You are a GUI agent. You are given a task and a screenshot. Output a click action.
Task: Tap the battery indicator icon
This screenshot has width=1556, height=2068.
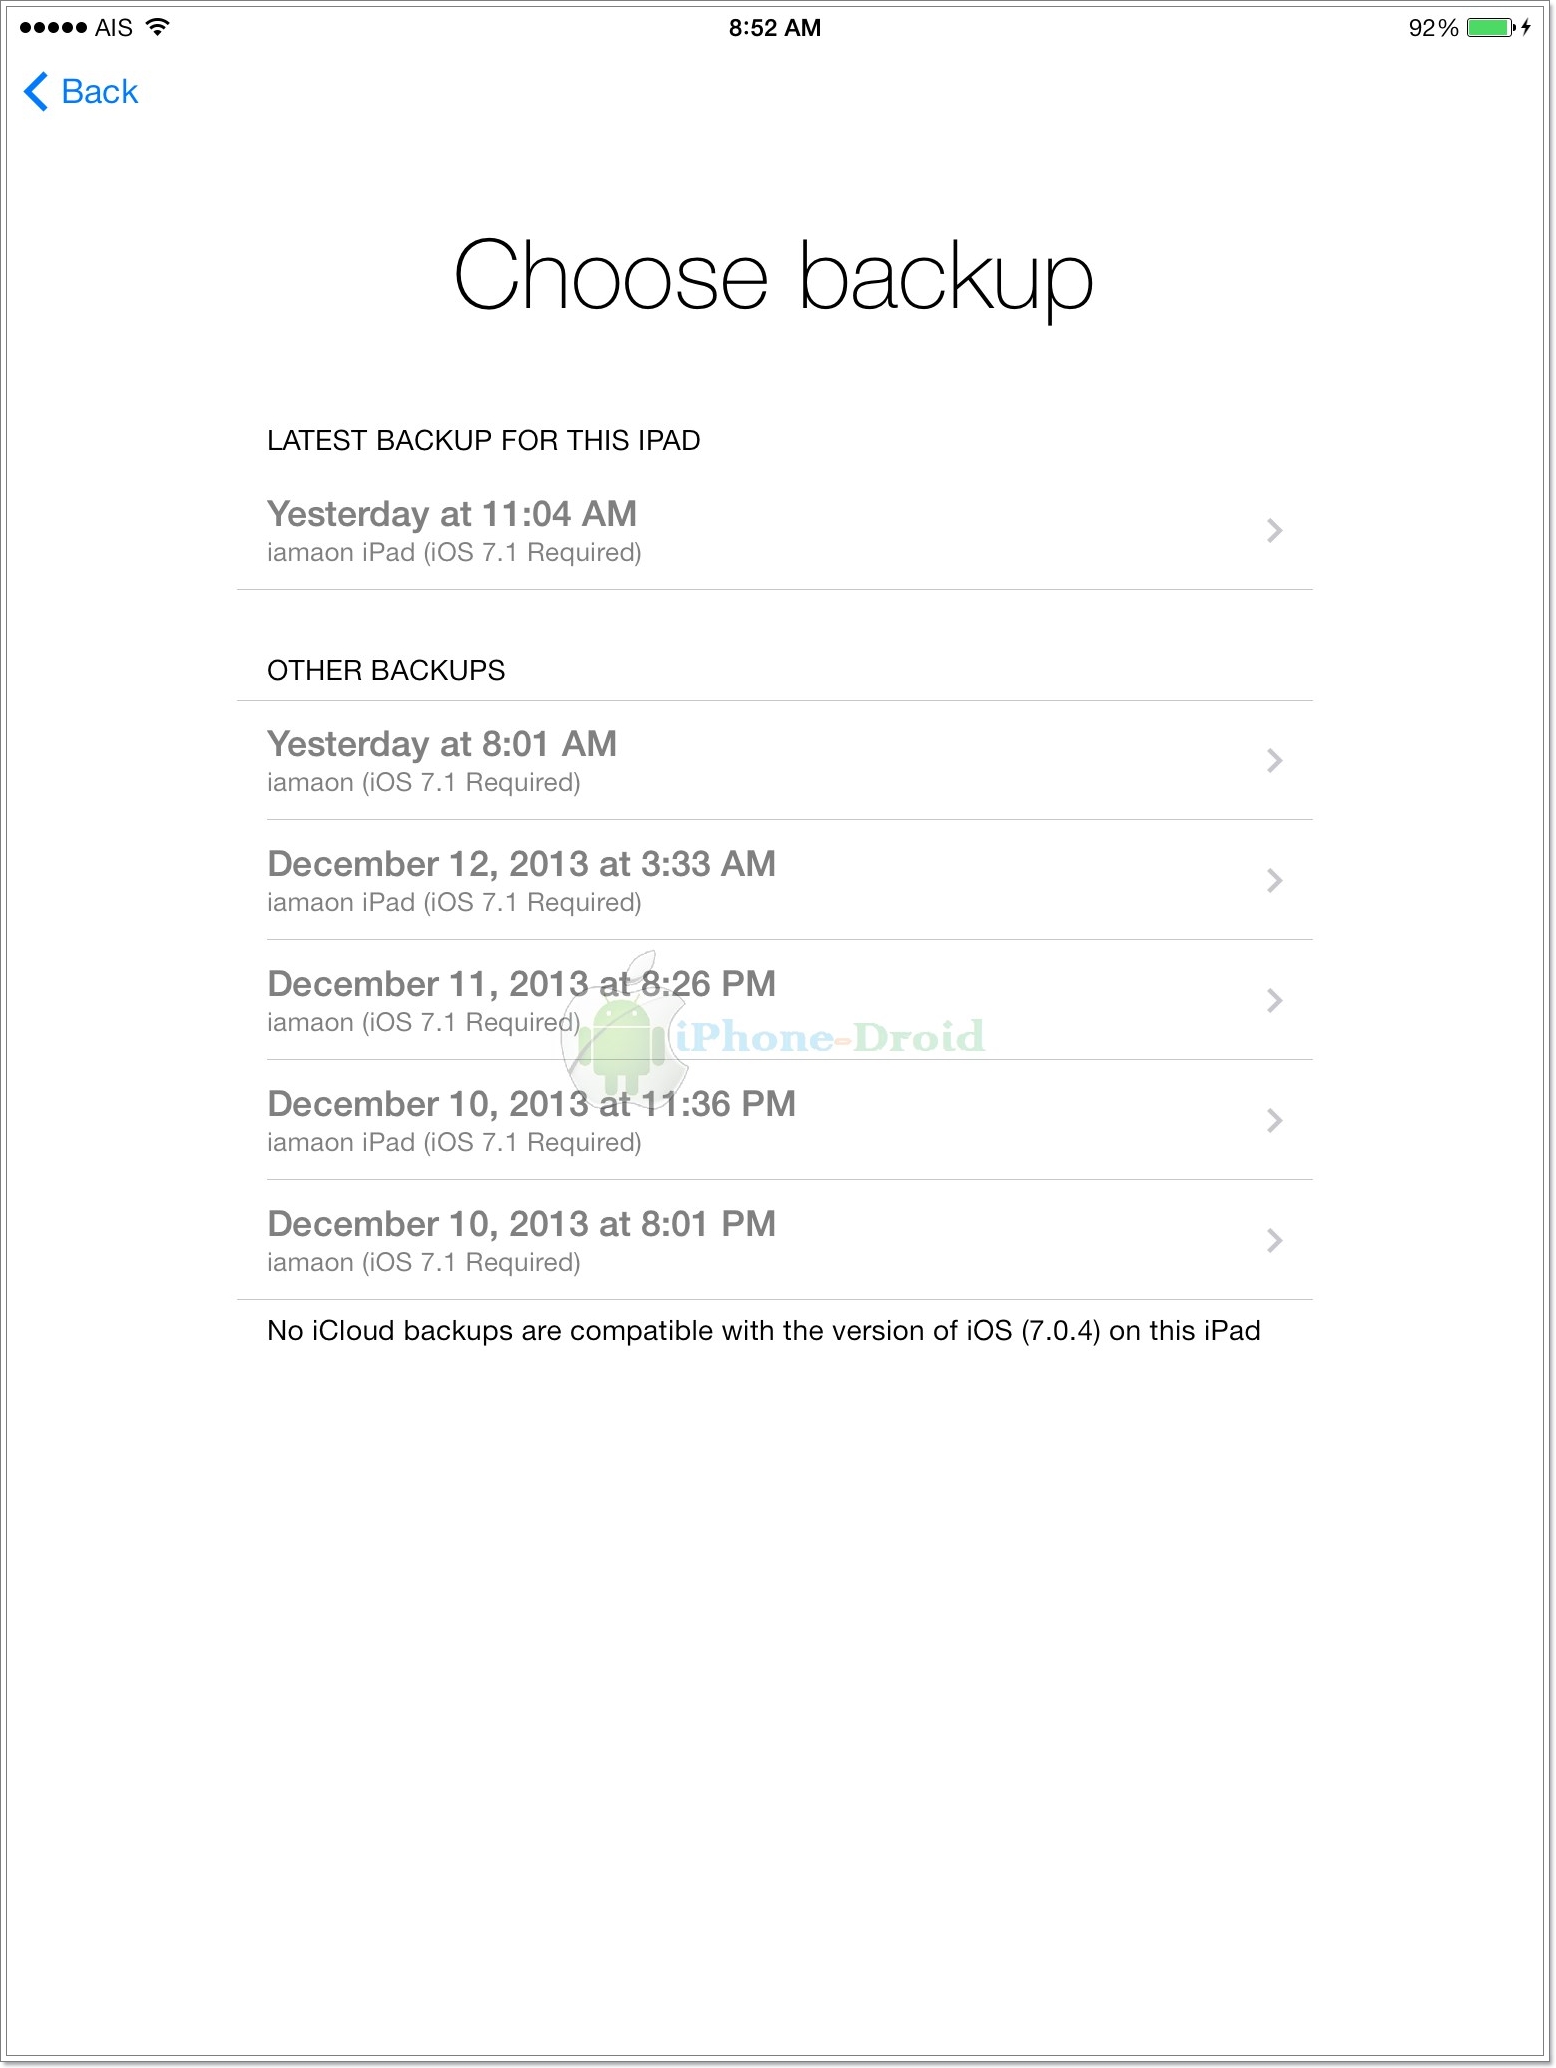(x=1490, y=28)
